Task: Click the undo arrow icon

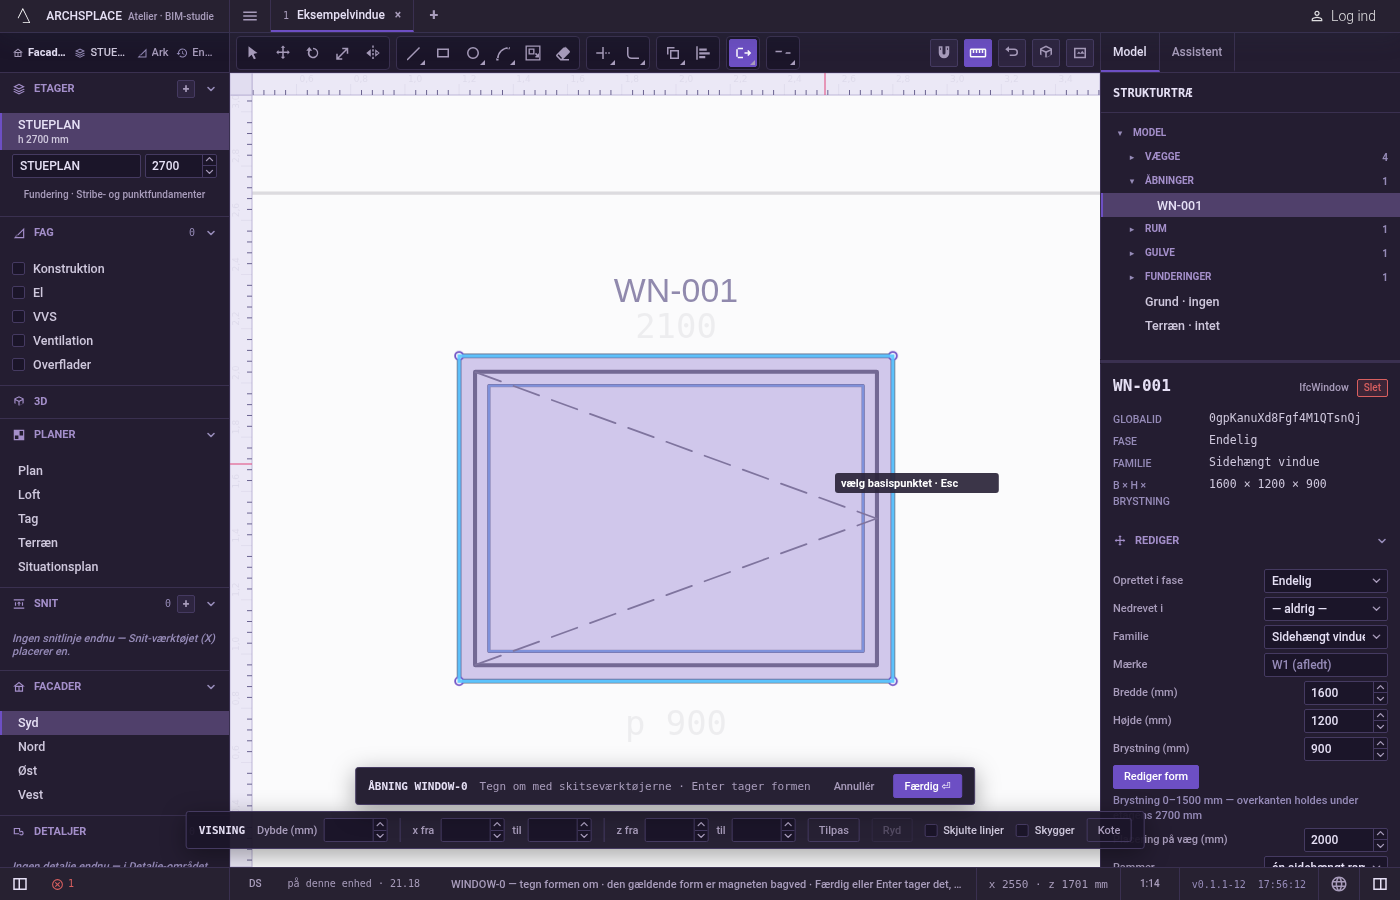Action: (1012, 53)
